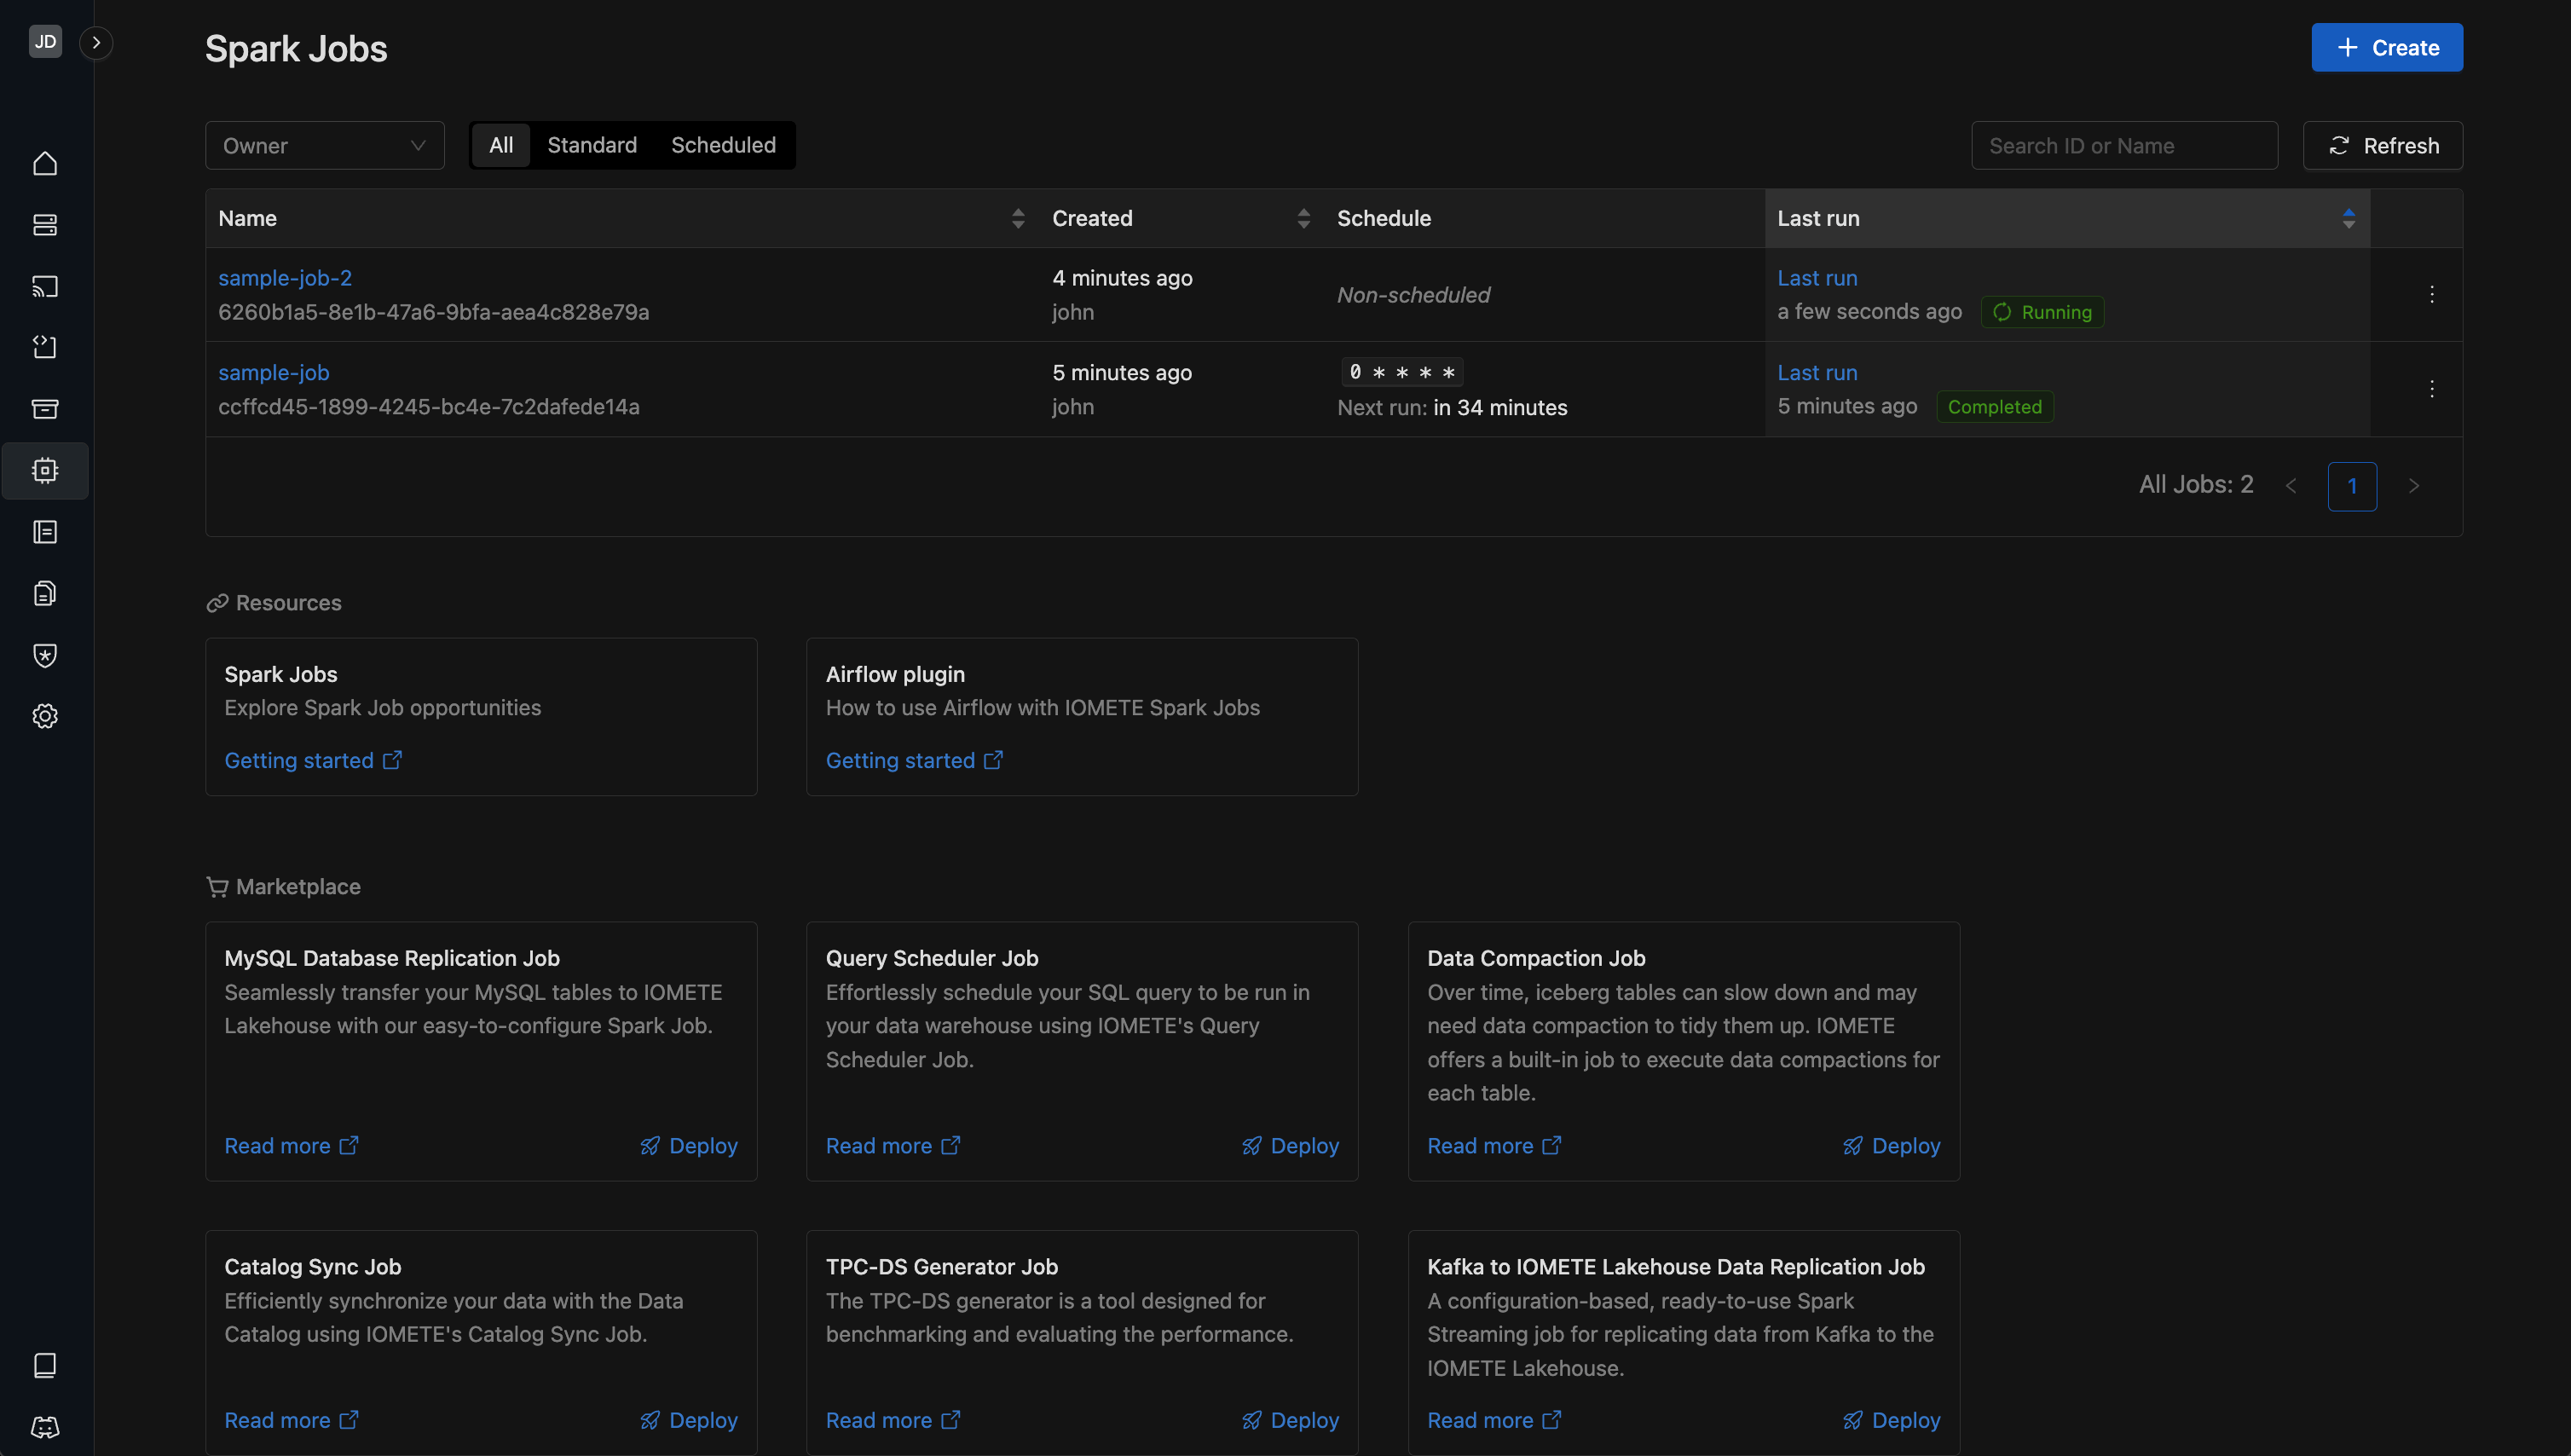Click job ID ccffcd45-1899-4245-bc4e-7c2dafede14a
The image size is (2571, 1456).
click(429, 407)
